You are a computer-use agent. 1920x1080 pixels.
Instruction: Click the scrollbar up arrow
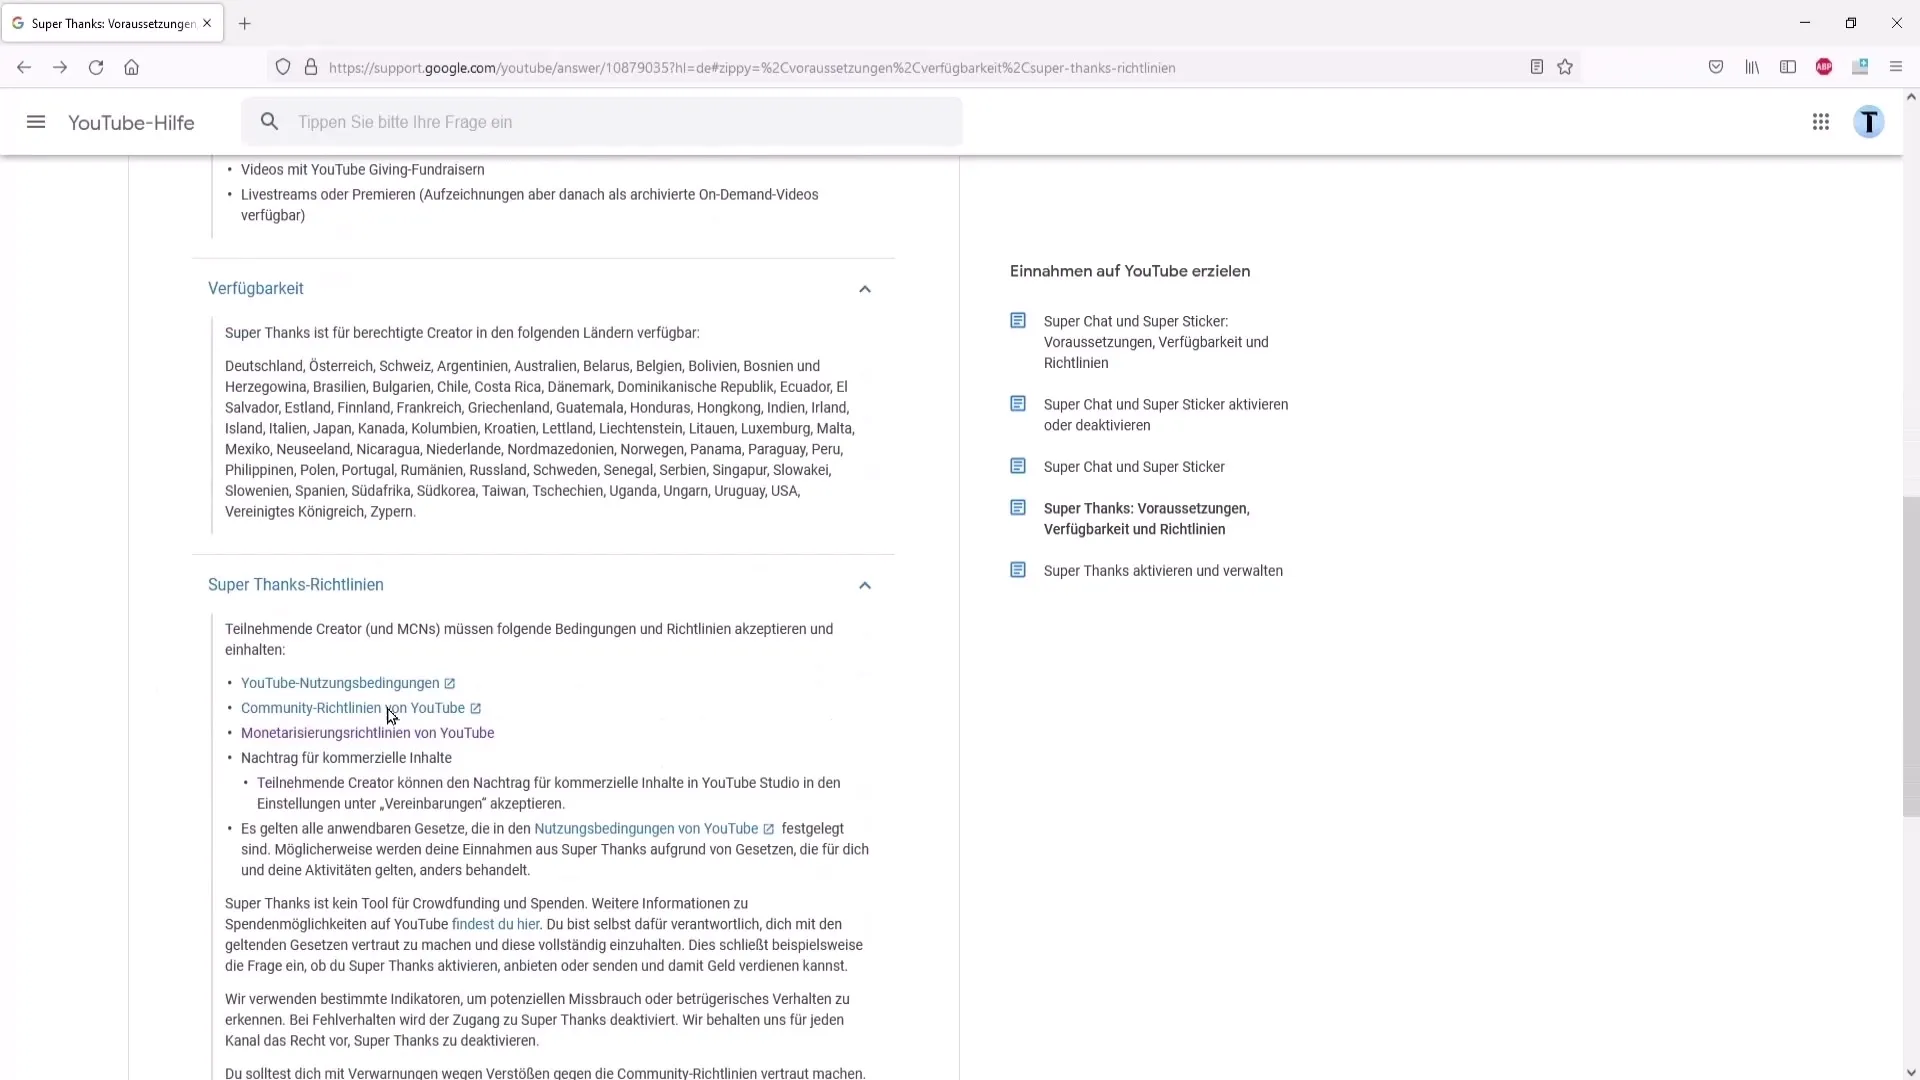click(x=1911, y=97)
